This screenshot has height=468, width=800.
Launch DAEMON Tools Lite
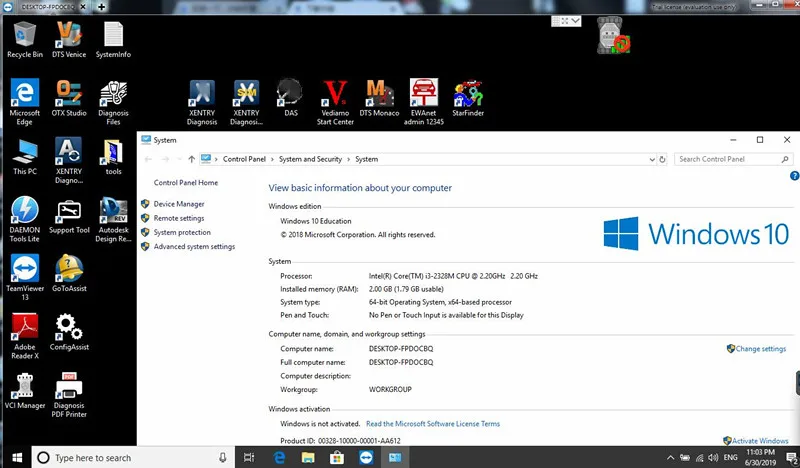(x=24, y=219)
